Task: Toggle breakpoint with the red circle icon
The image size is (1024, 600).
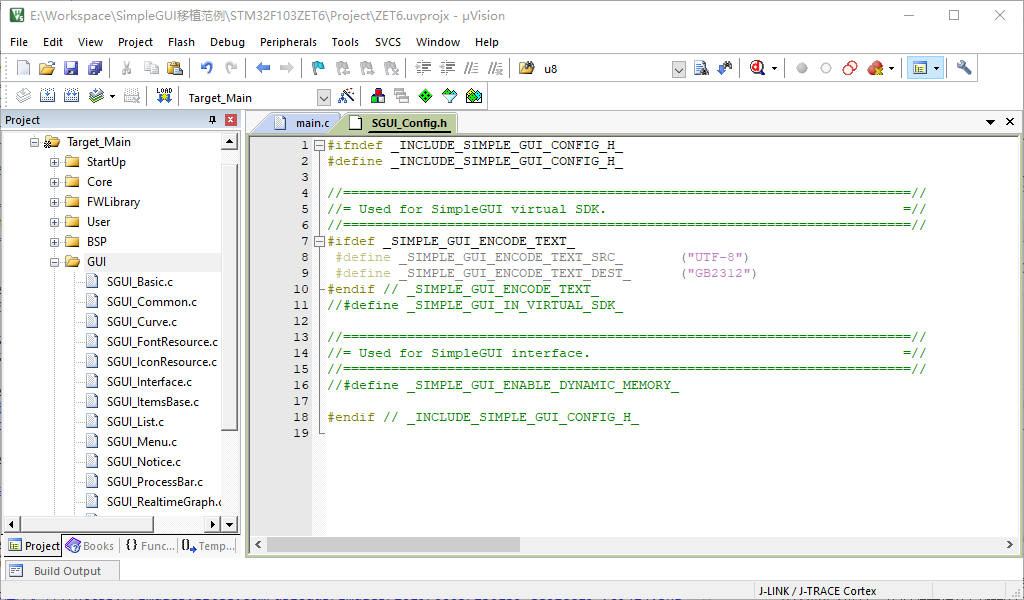Action: coord(802,68)
